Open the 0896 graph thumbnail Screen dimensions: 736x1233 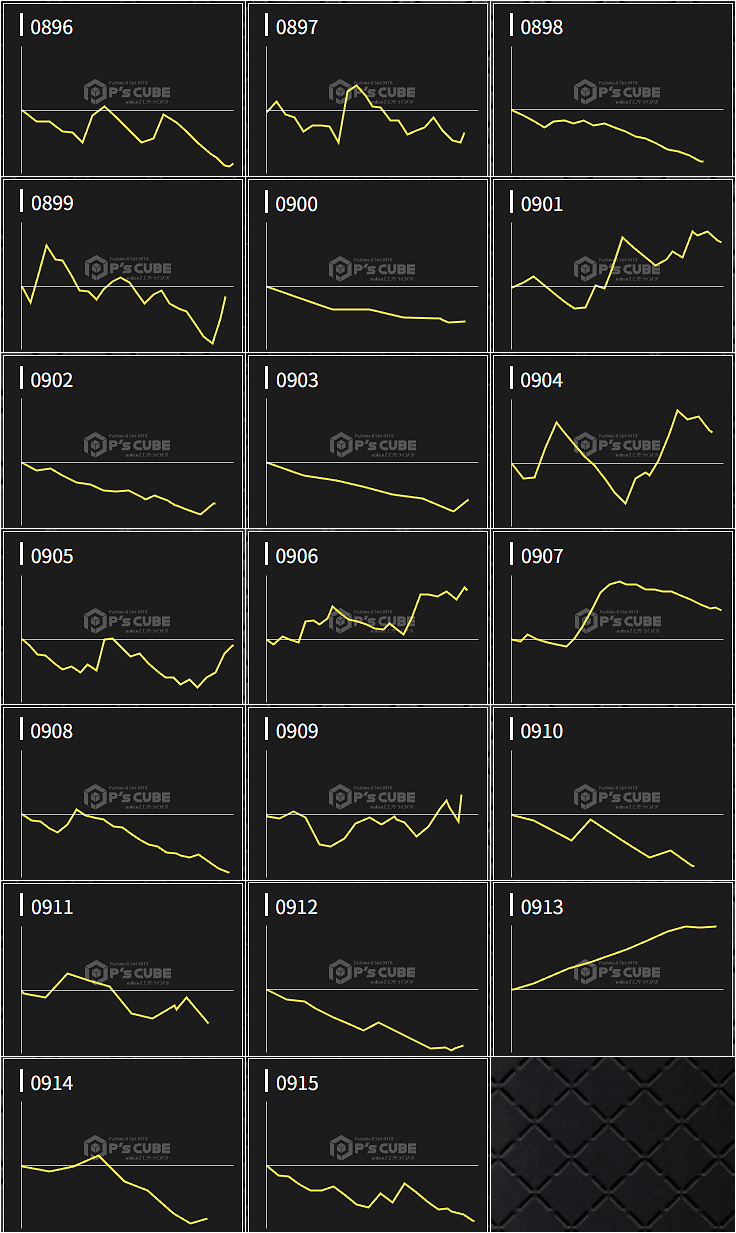tap(123, 90)
